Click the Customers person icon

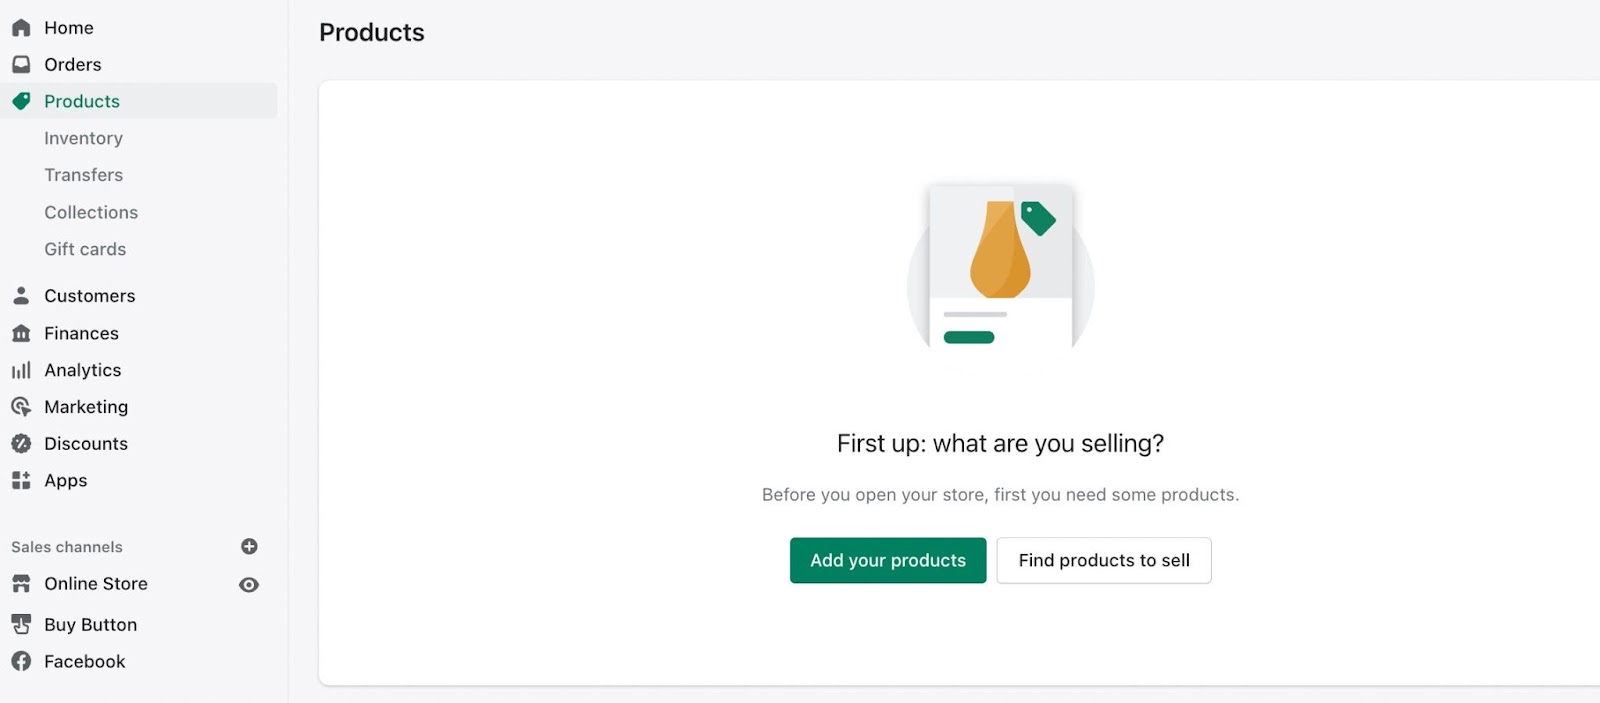pyautogui.click(x=21, y=296)
